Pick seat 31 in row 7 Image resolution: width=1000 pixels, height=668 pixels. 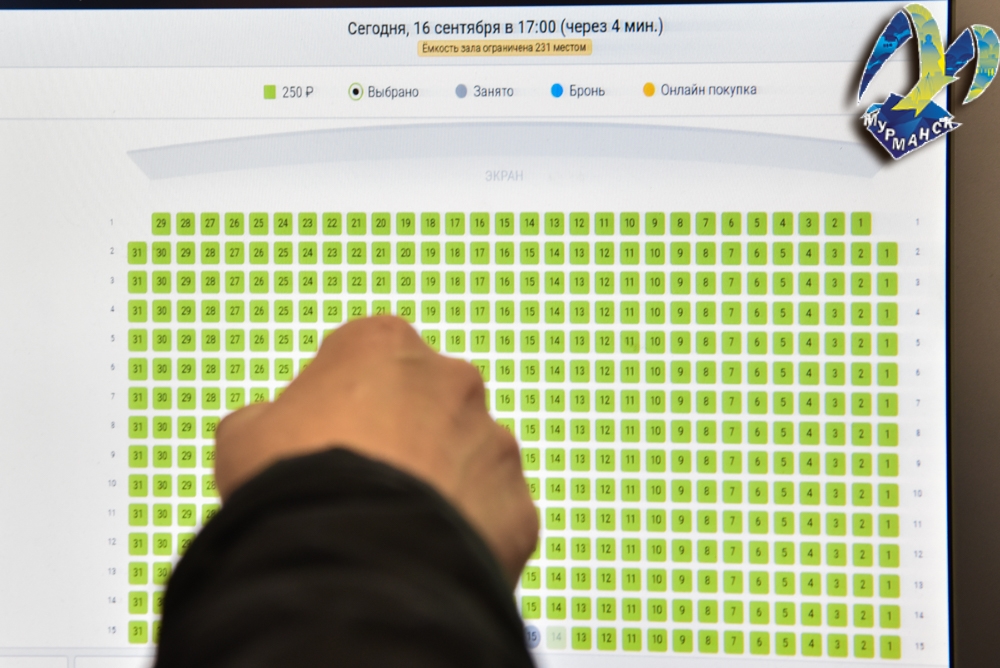pyautogui.click(x=137, y=398)
